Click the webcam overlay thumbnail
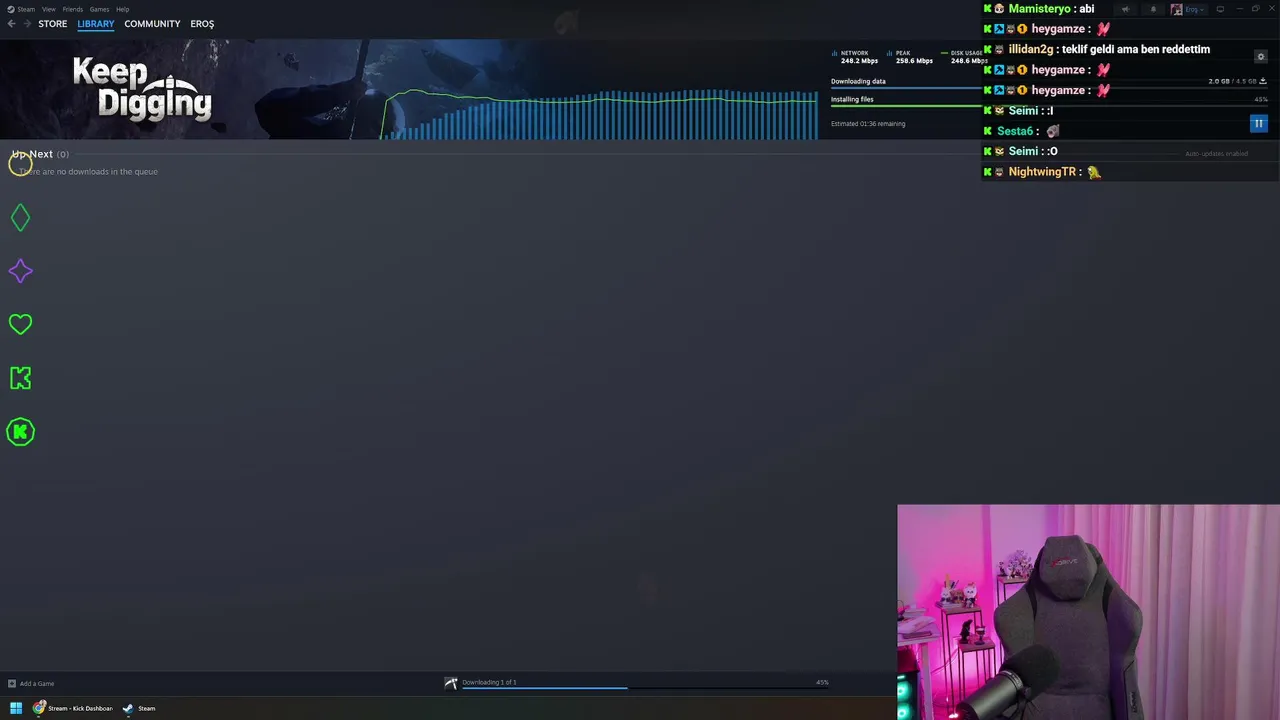 [x=1088, y=612]
